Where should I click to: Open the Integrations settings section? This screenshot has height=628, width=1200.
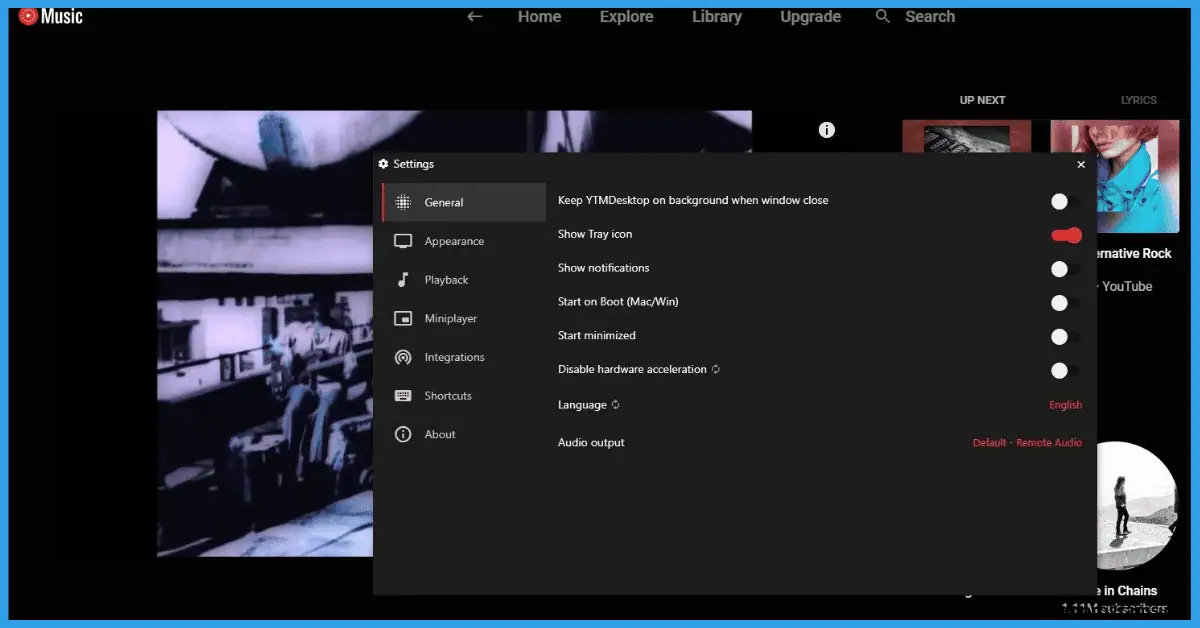tap(464, 357)
